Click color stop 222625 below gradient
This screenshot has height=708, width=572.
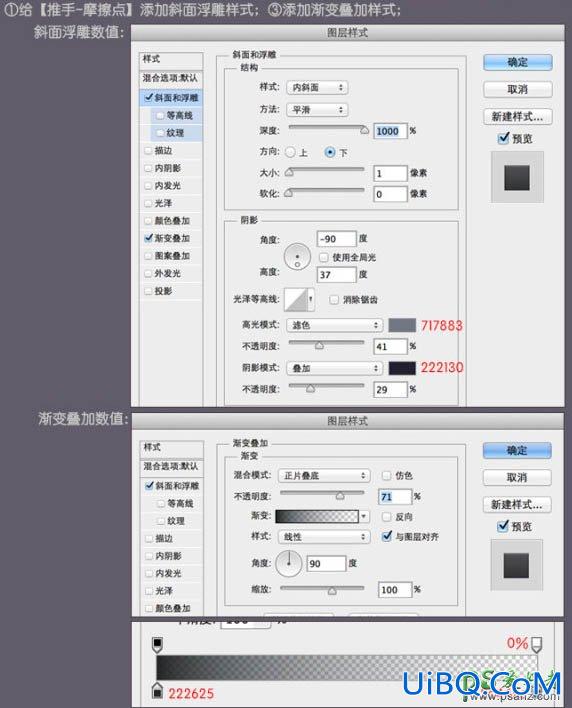click(x=157, y=689)
